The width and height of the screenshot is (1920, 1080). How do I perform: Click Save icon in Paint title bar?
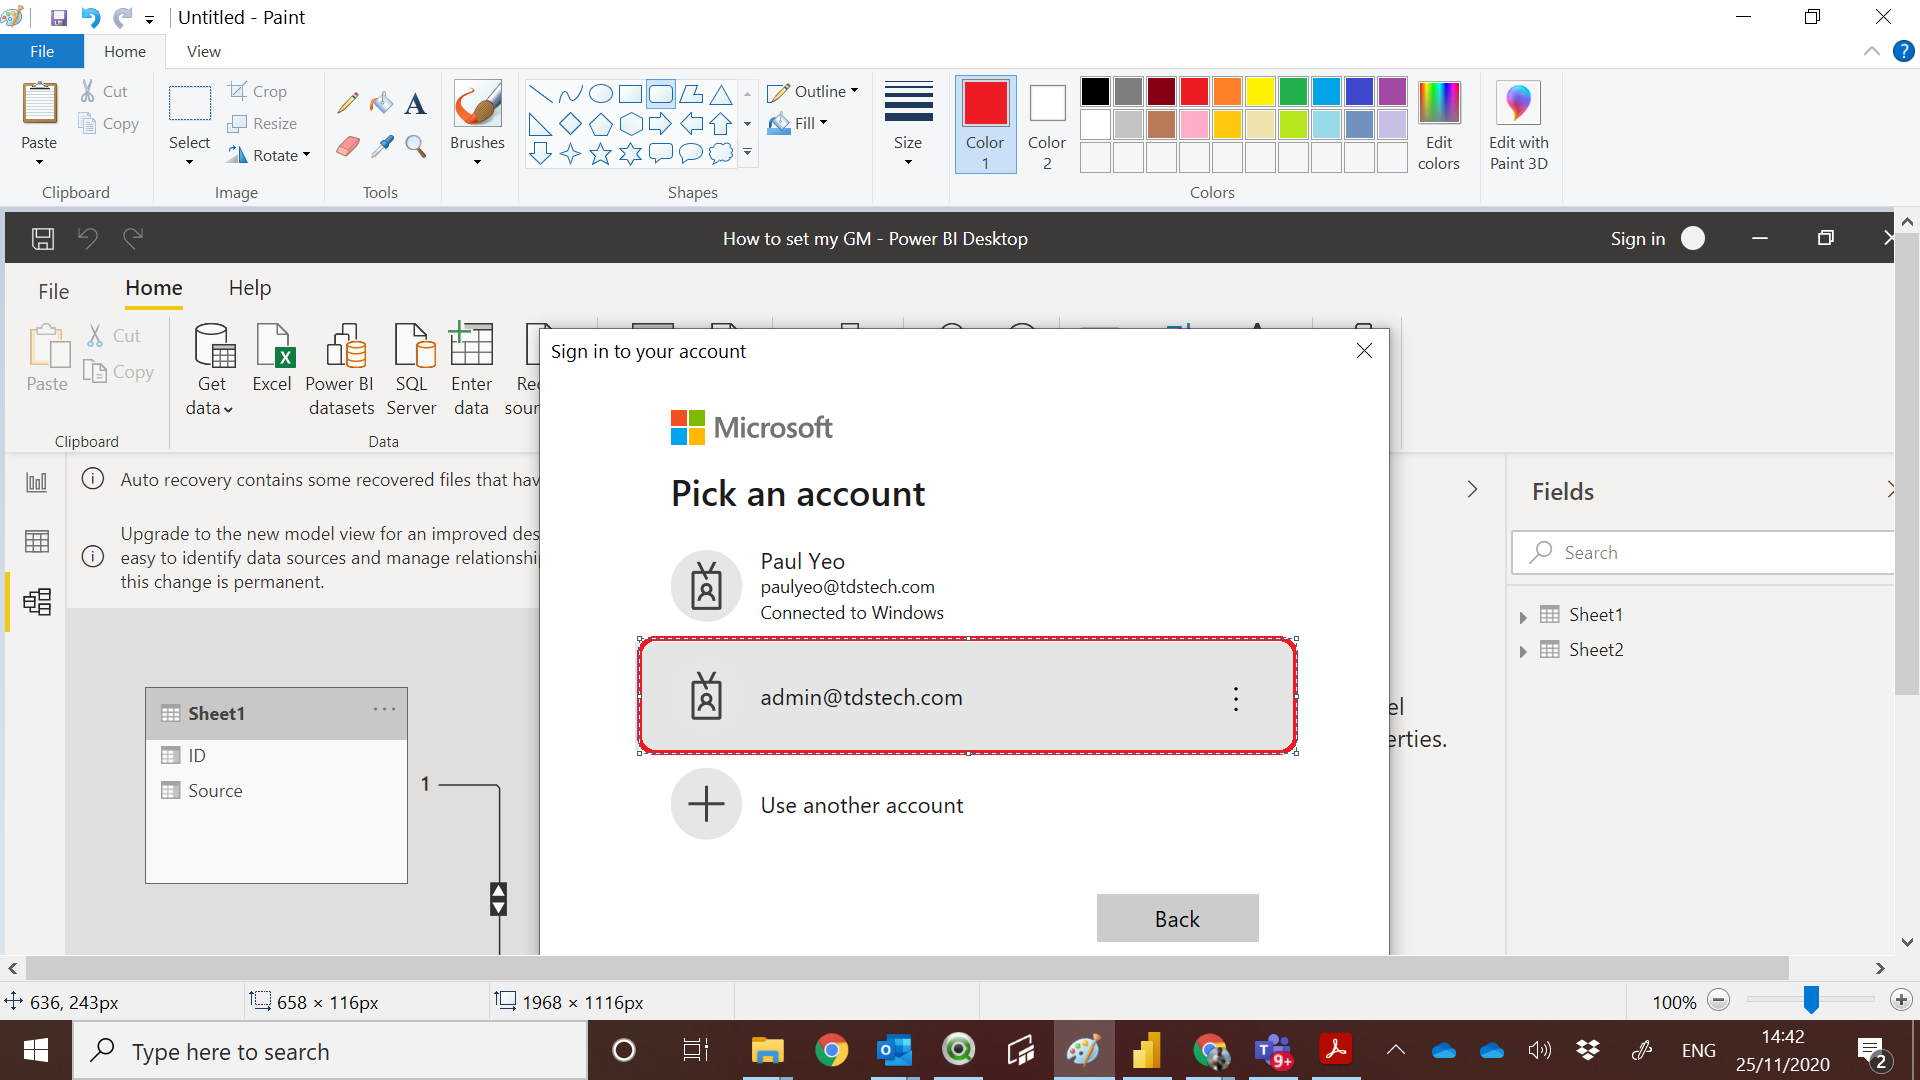(58, 17)
